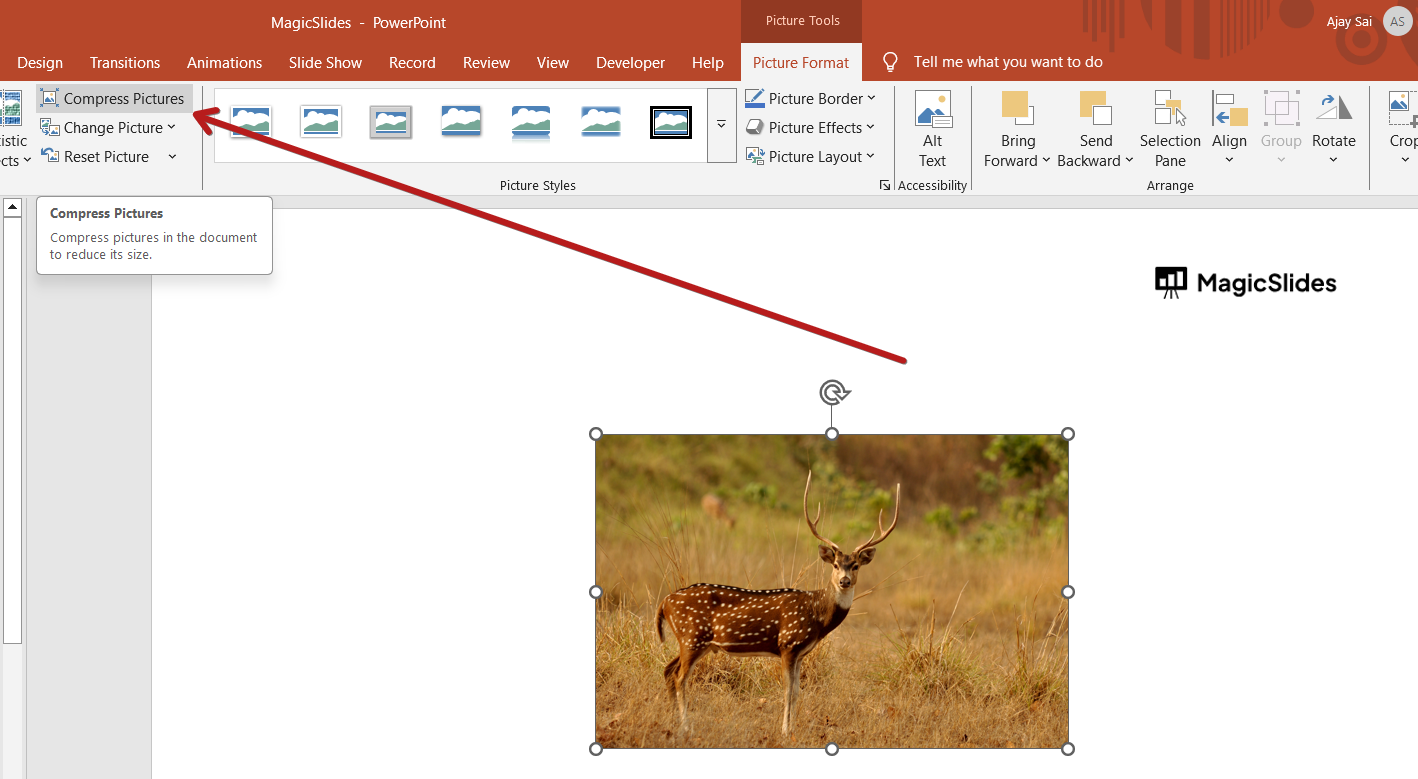1418x779 pixels.
Task: Click the Reset Picture button
Action: pyautogui.click(x=95, y=156)
